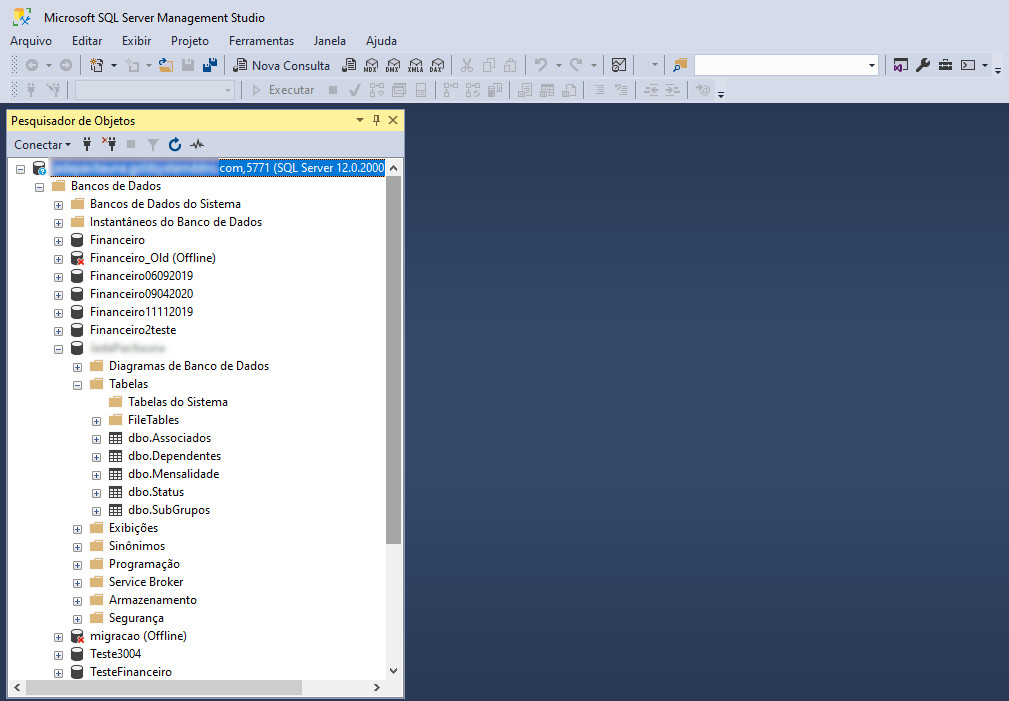This screenshot has width=1009, height=701.
Task: Click the horizontal scrollbar right arrow
Action: click(x=377, y=687)
